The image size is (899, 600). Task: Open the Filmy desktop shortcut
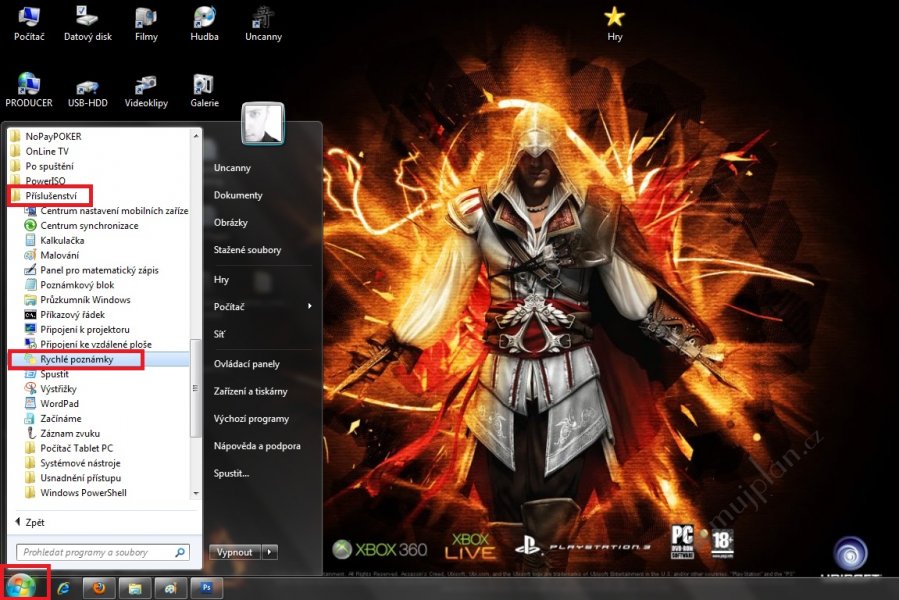pyautogui.click(x=146, y=23)
